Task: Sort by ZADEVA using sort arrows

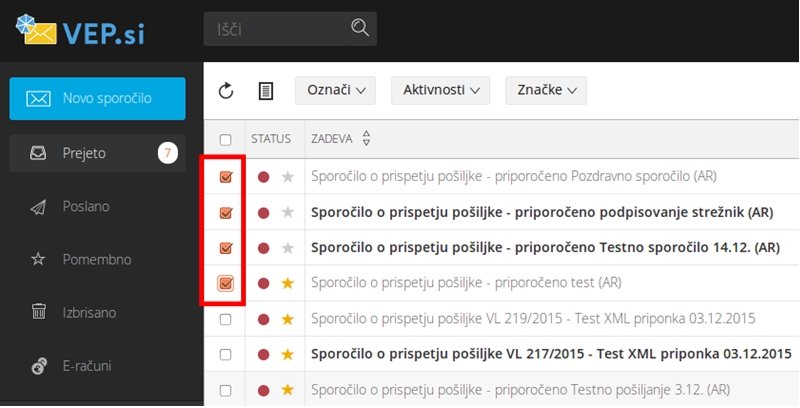Action: click(x=366, y=138)
